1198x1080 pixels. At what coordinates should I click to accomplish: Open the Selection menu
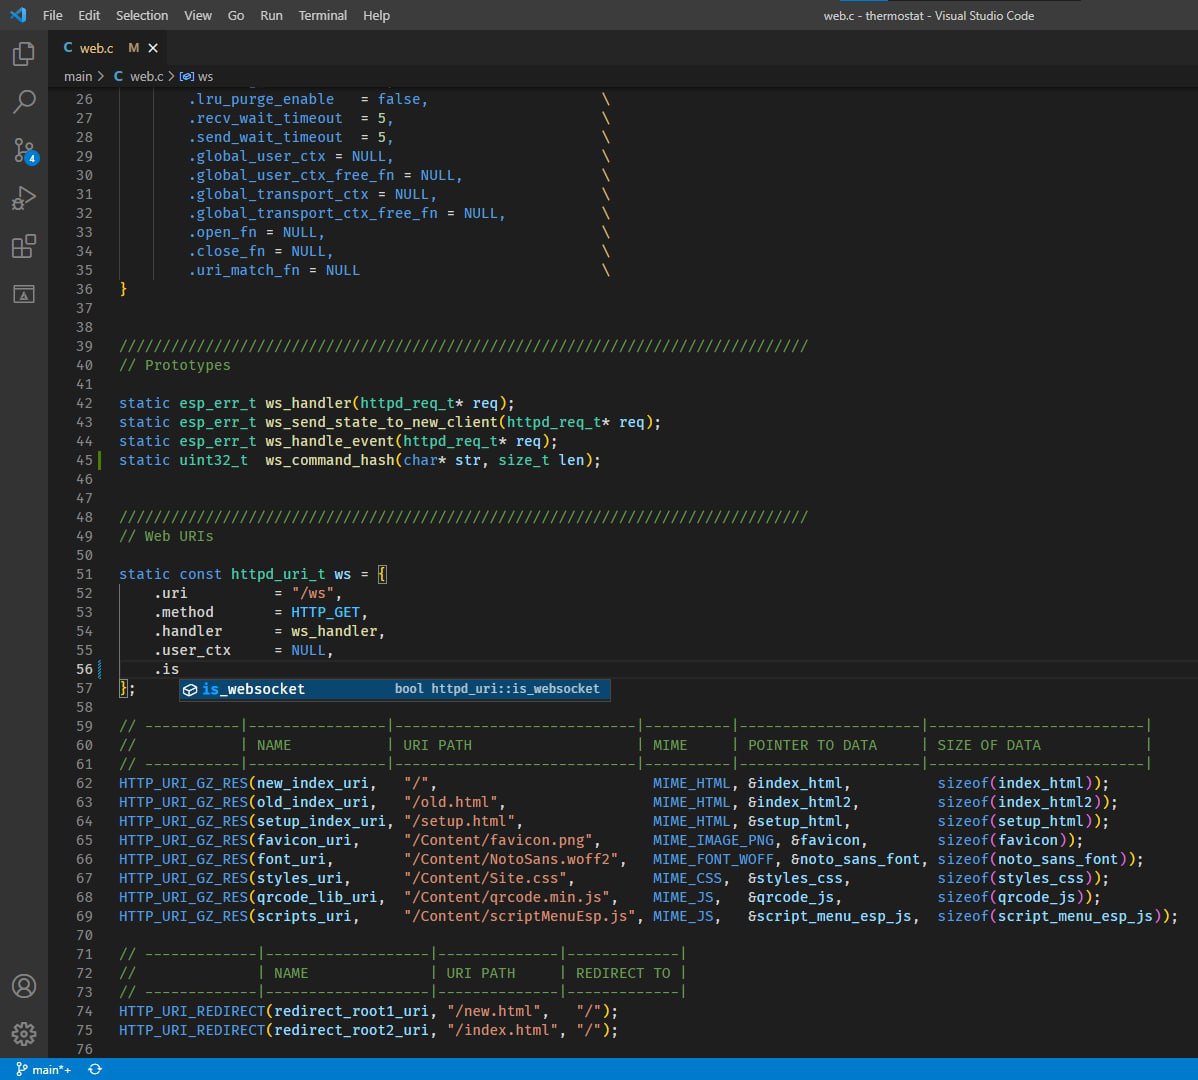[142, 15]
